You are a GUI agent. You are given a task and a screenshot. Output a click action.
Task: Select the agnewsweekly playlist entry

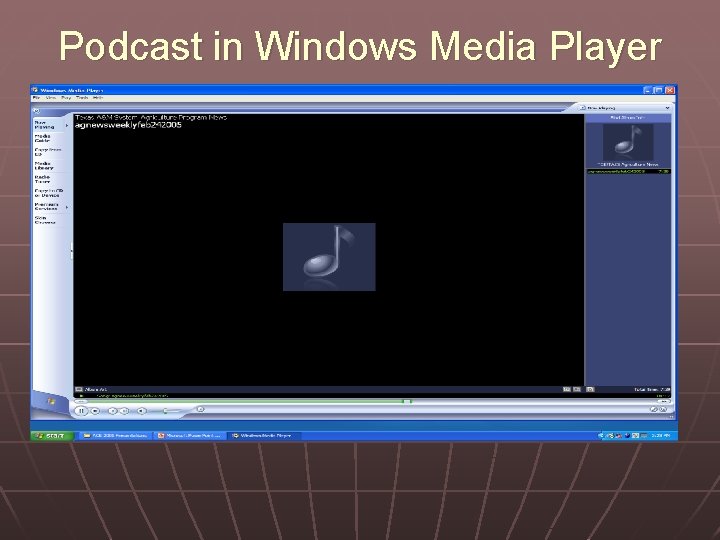(628, 171)
